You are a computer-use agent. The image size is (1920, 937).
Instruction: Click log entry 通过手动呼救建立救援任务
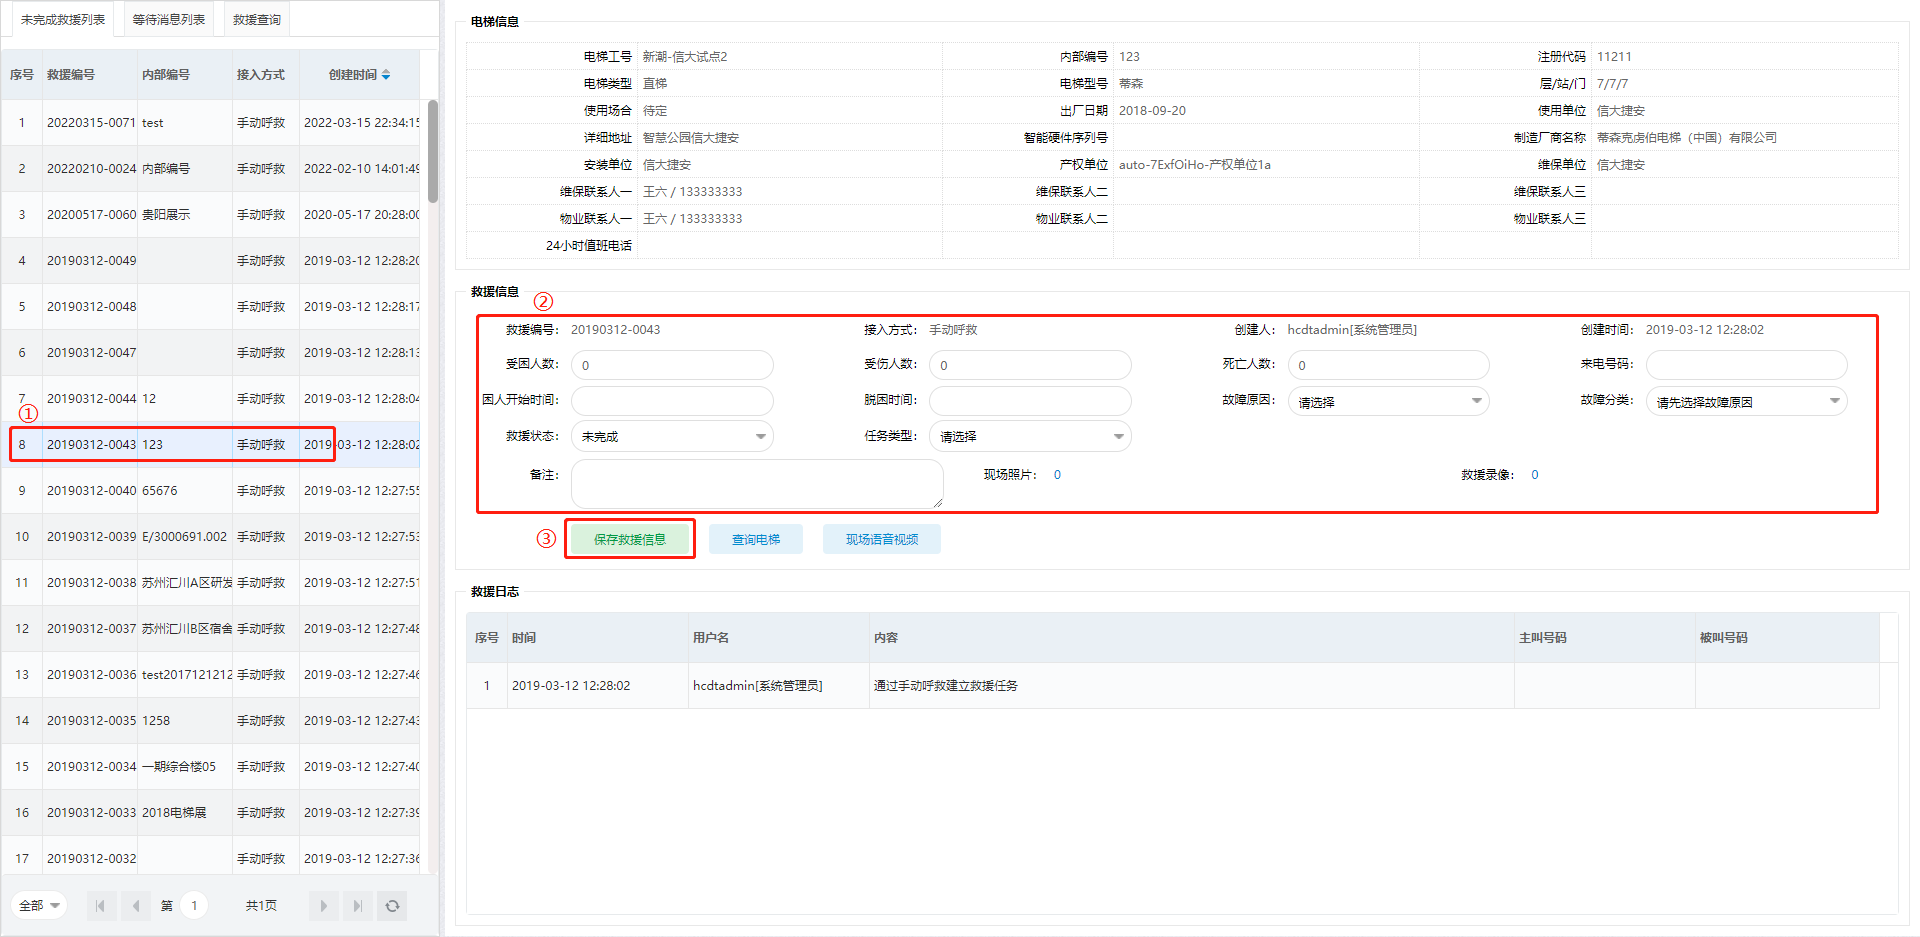[x=946, y=686]
